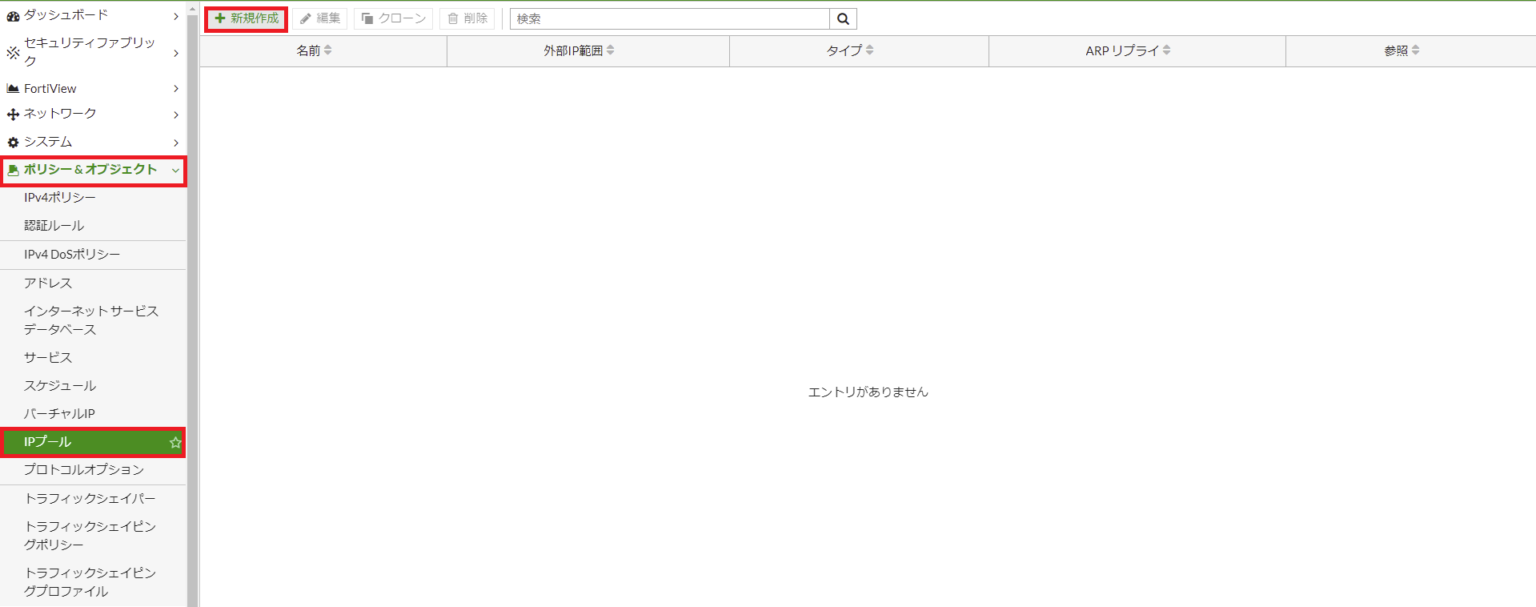The height and width of the screenshot is (607, 1536).
Task: Click the FortiView chart icon
Action: click(x=13, y=89)
